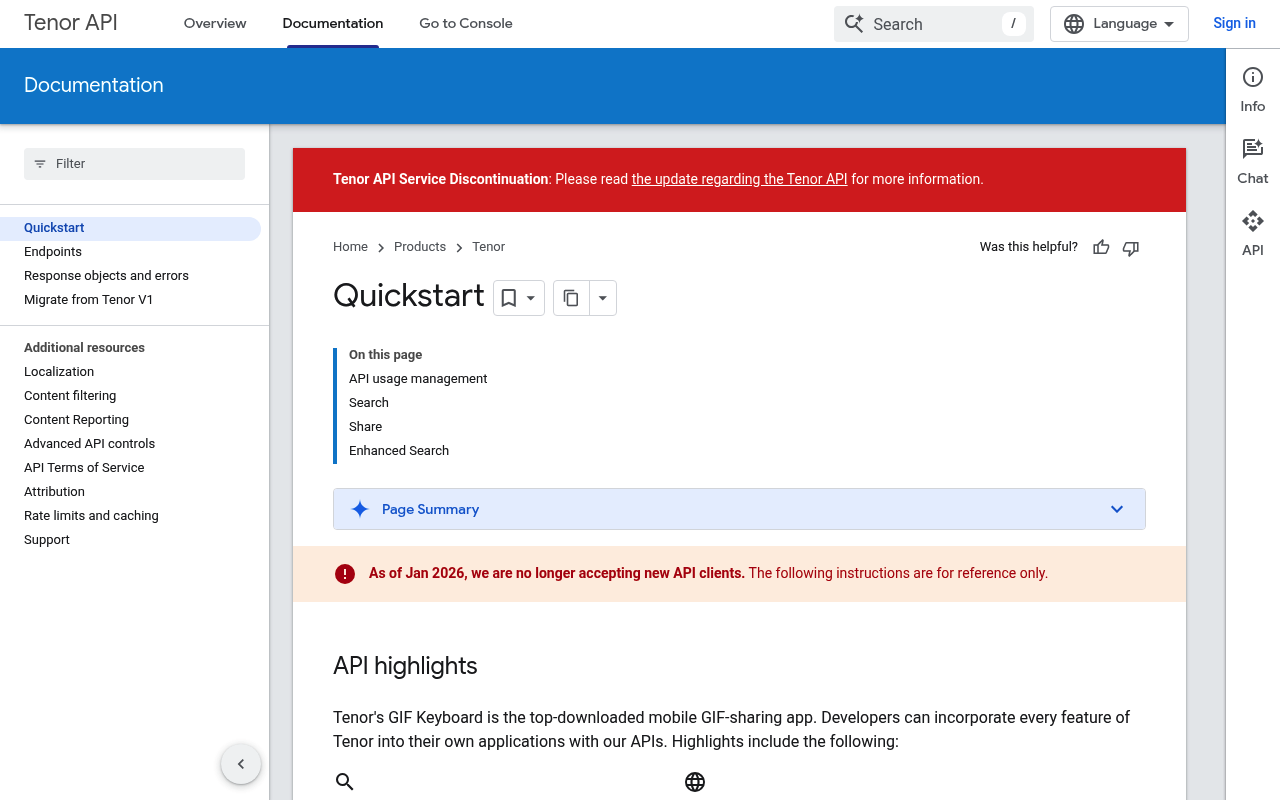1280x800 pixels.
Task: Click the search sparkle magnifier icon
Action: [854, 24]
